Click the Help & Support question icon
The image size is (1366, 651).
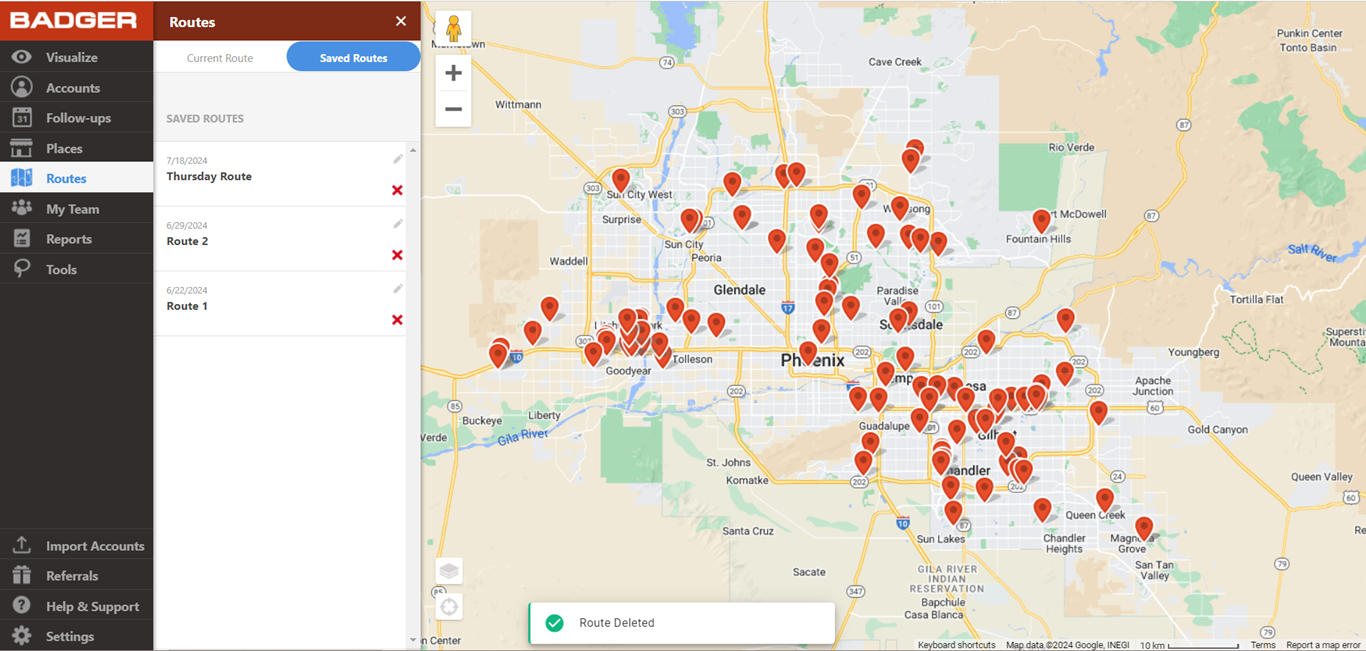22,606
